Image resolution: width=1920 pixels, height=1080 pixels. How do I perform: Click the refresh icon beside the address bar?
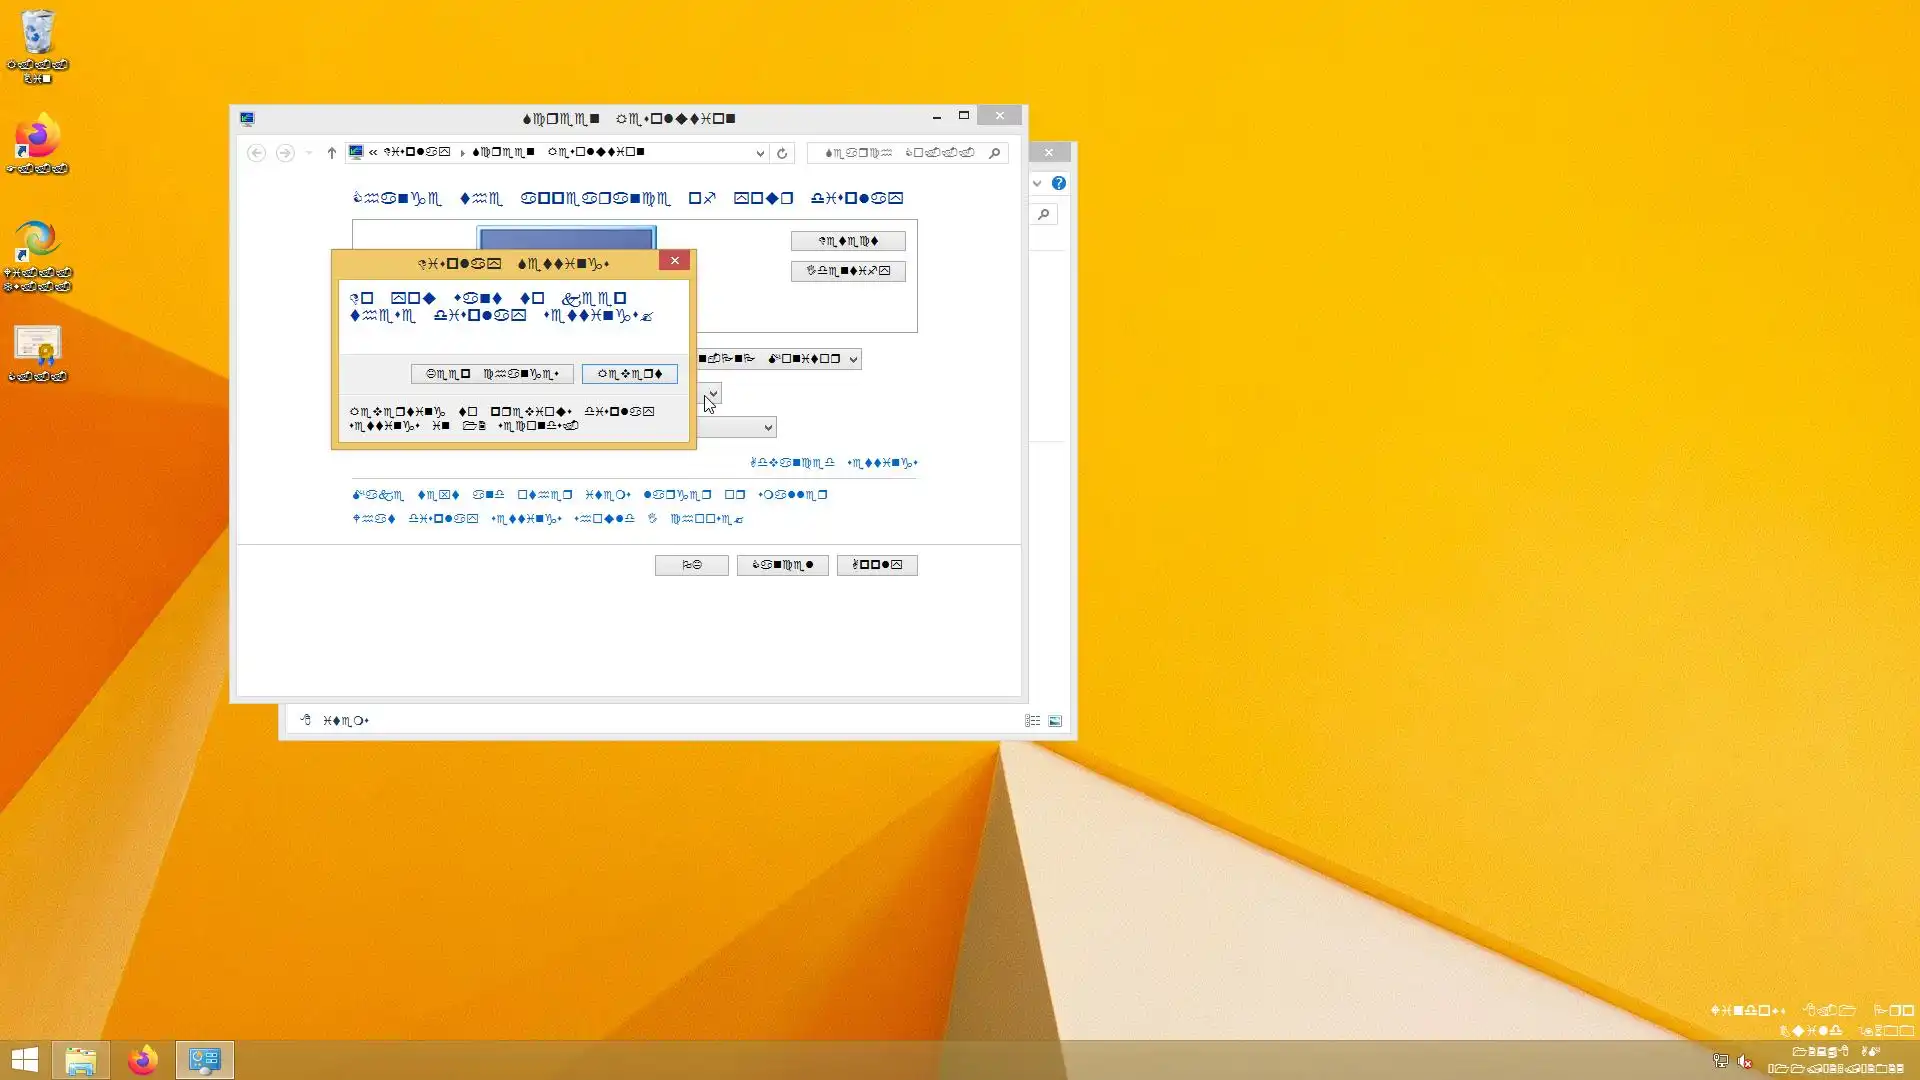point(782,153)
